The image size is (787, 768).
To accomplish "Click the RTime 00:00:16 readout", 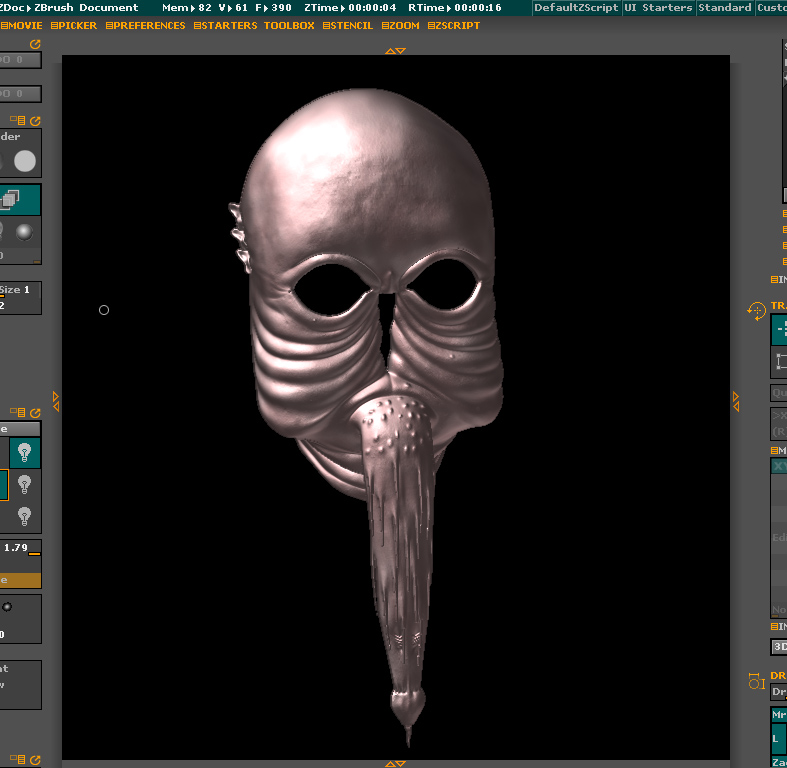I will point(455,8).
